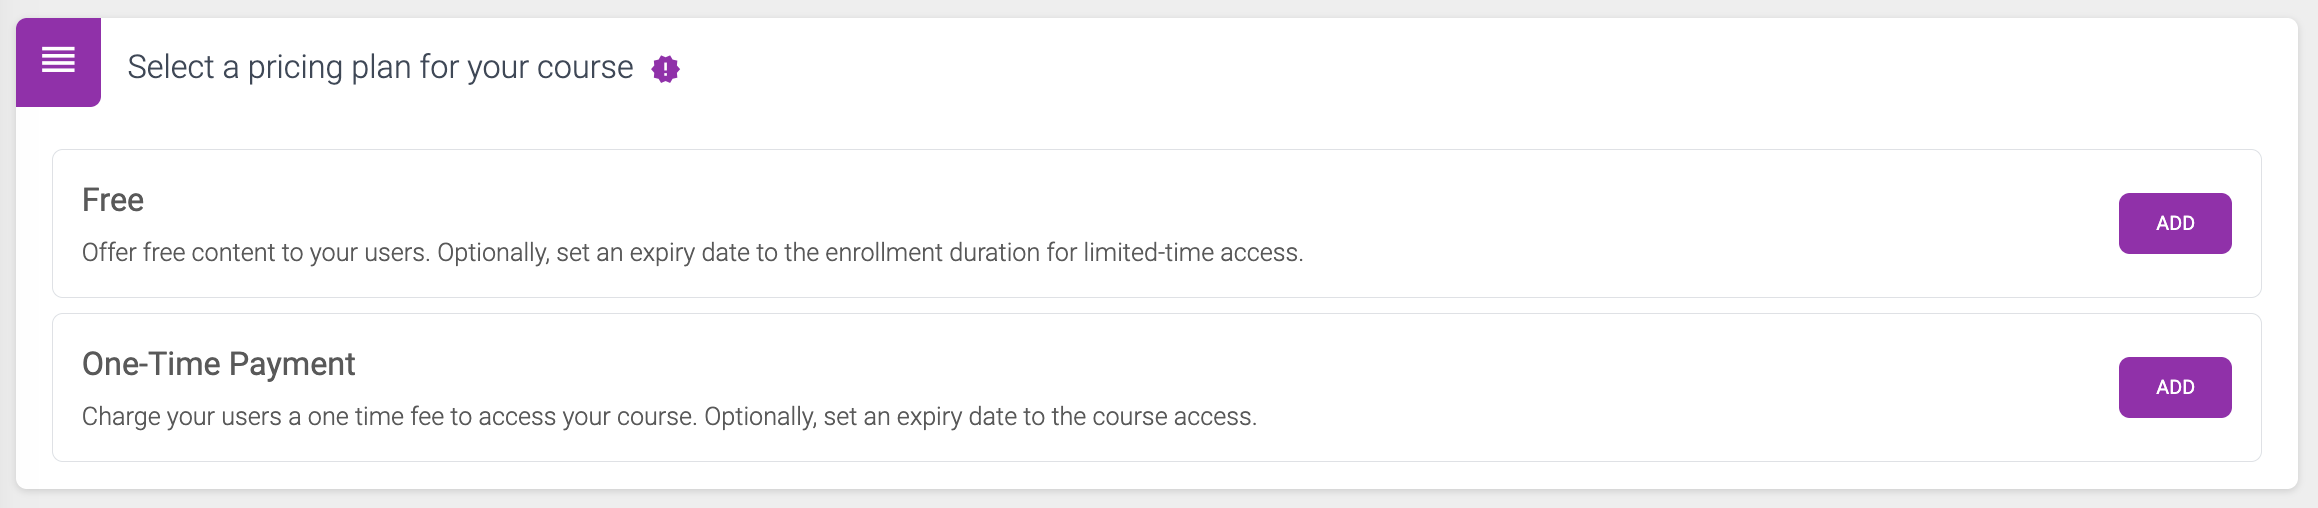Click 'Charge your users a one time fee' sentence
The height and width of the screenshot is (508, 2318).
263,416
